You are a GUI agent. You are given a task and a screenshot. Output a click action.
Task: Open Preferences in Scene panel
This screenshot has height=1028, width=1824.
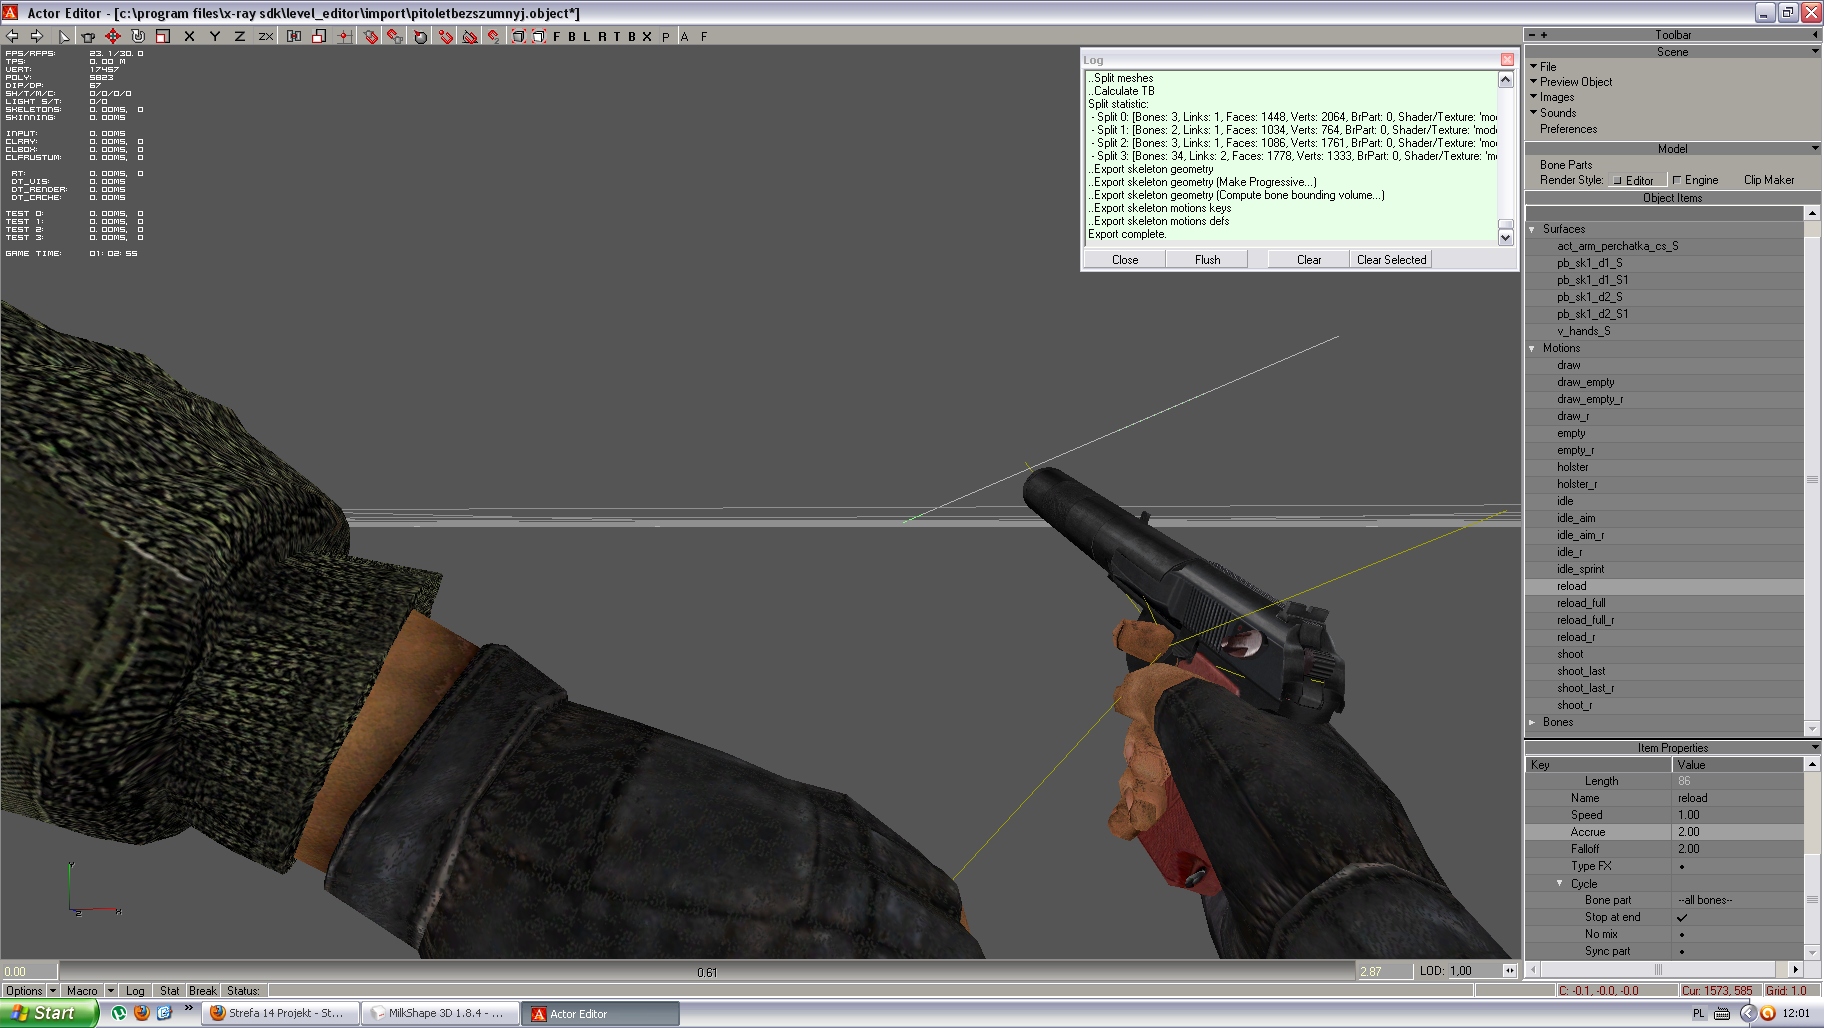(x=1568, y=129)
